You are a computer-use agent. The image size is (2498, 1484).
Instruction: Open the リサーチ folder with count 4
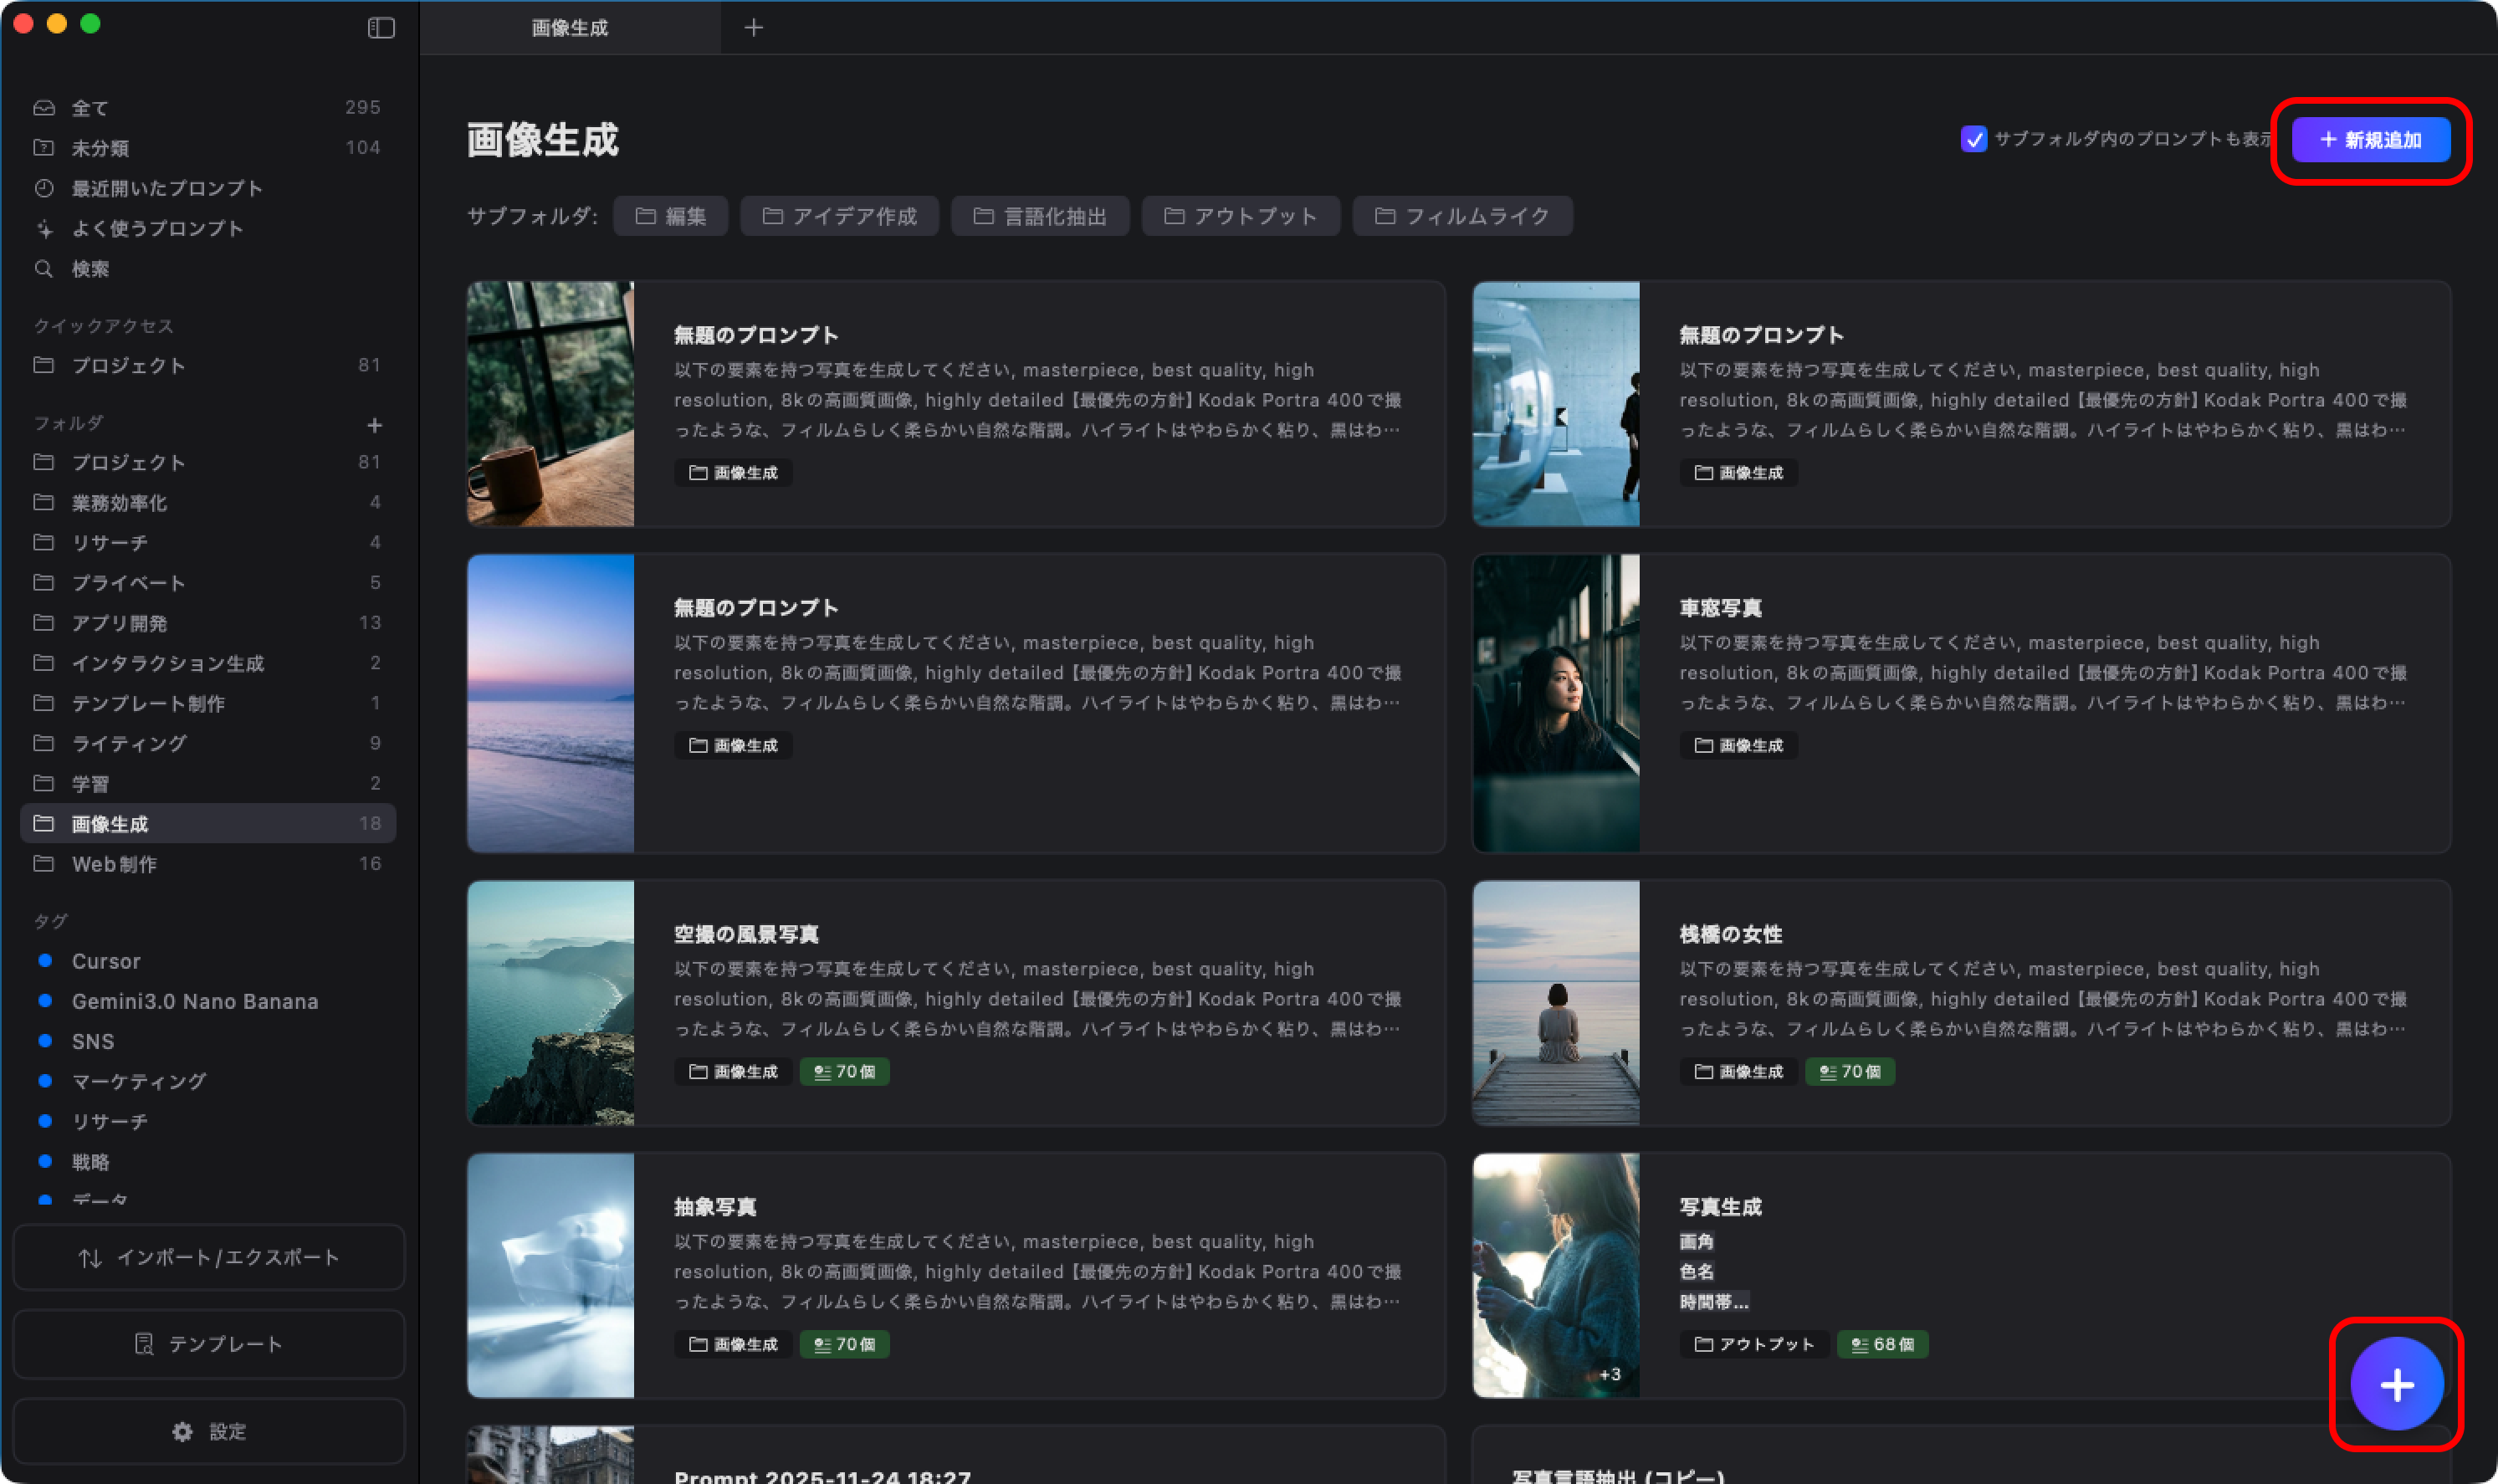tap(208, 542)
